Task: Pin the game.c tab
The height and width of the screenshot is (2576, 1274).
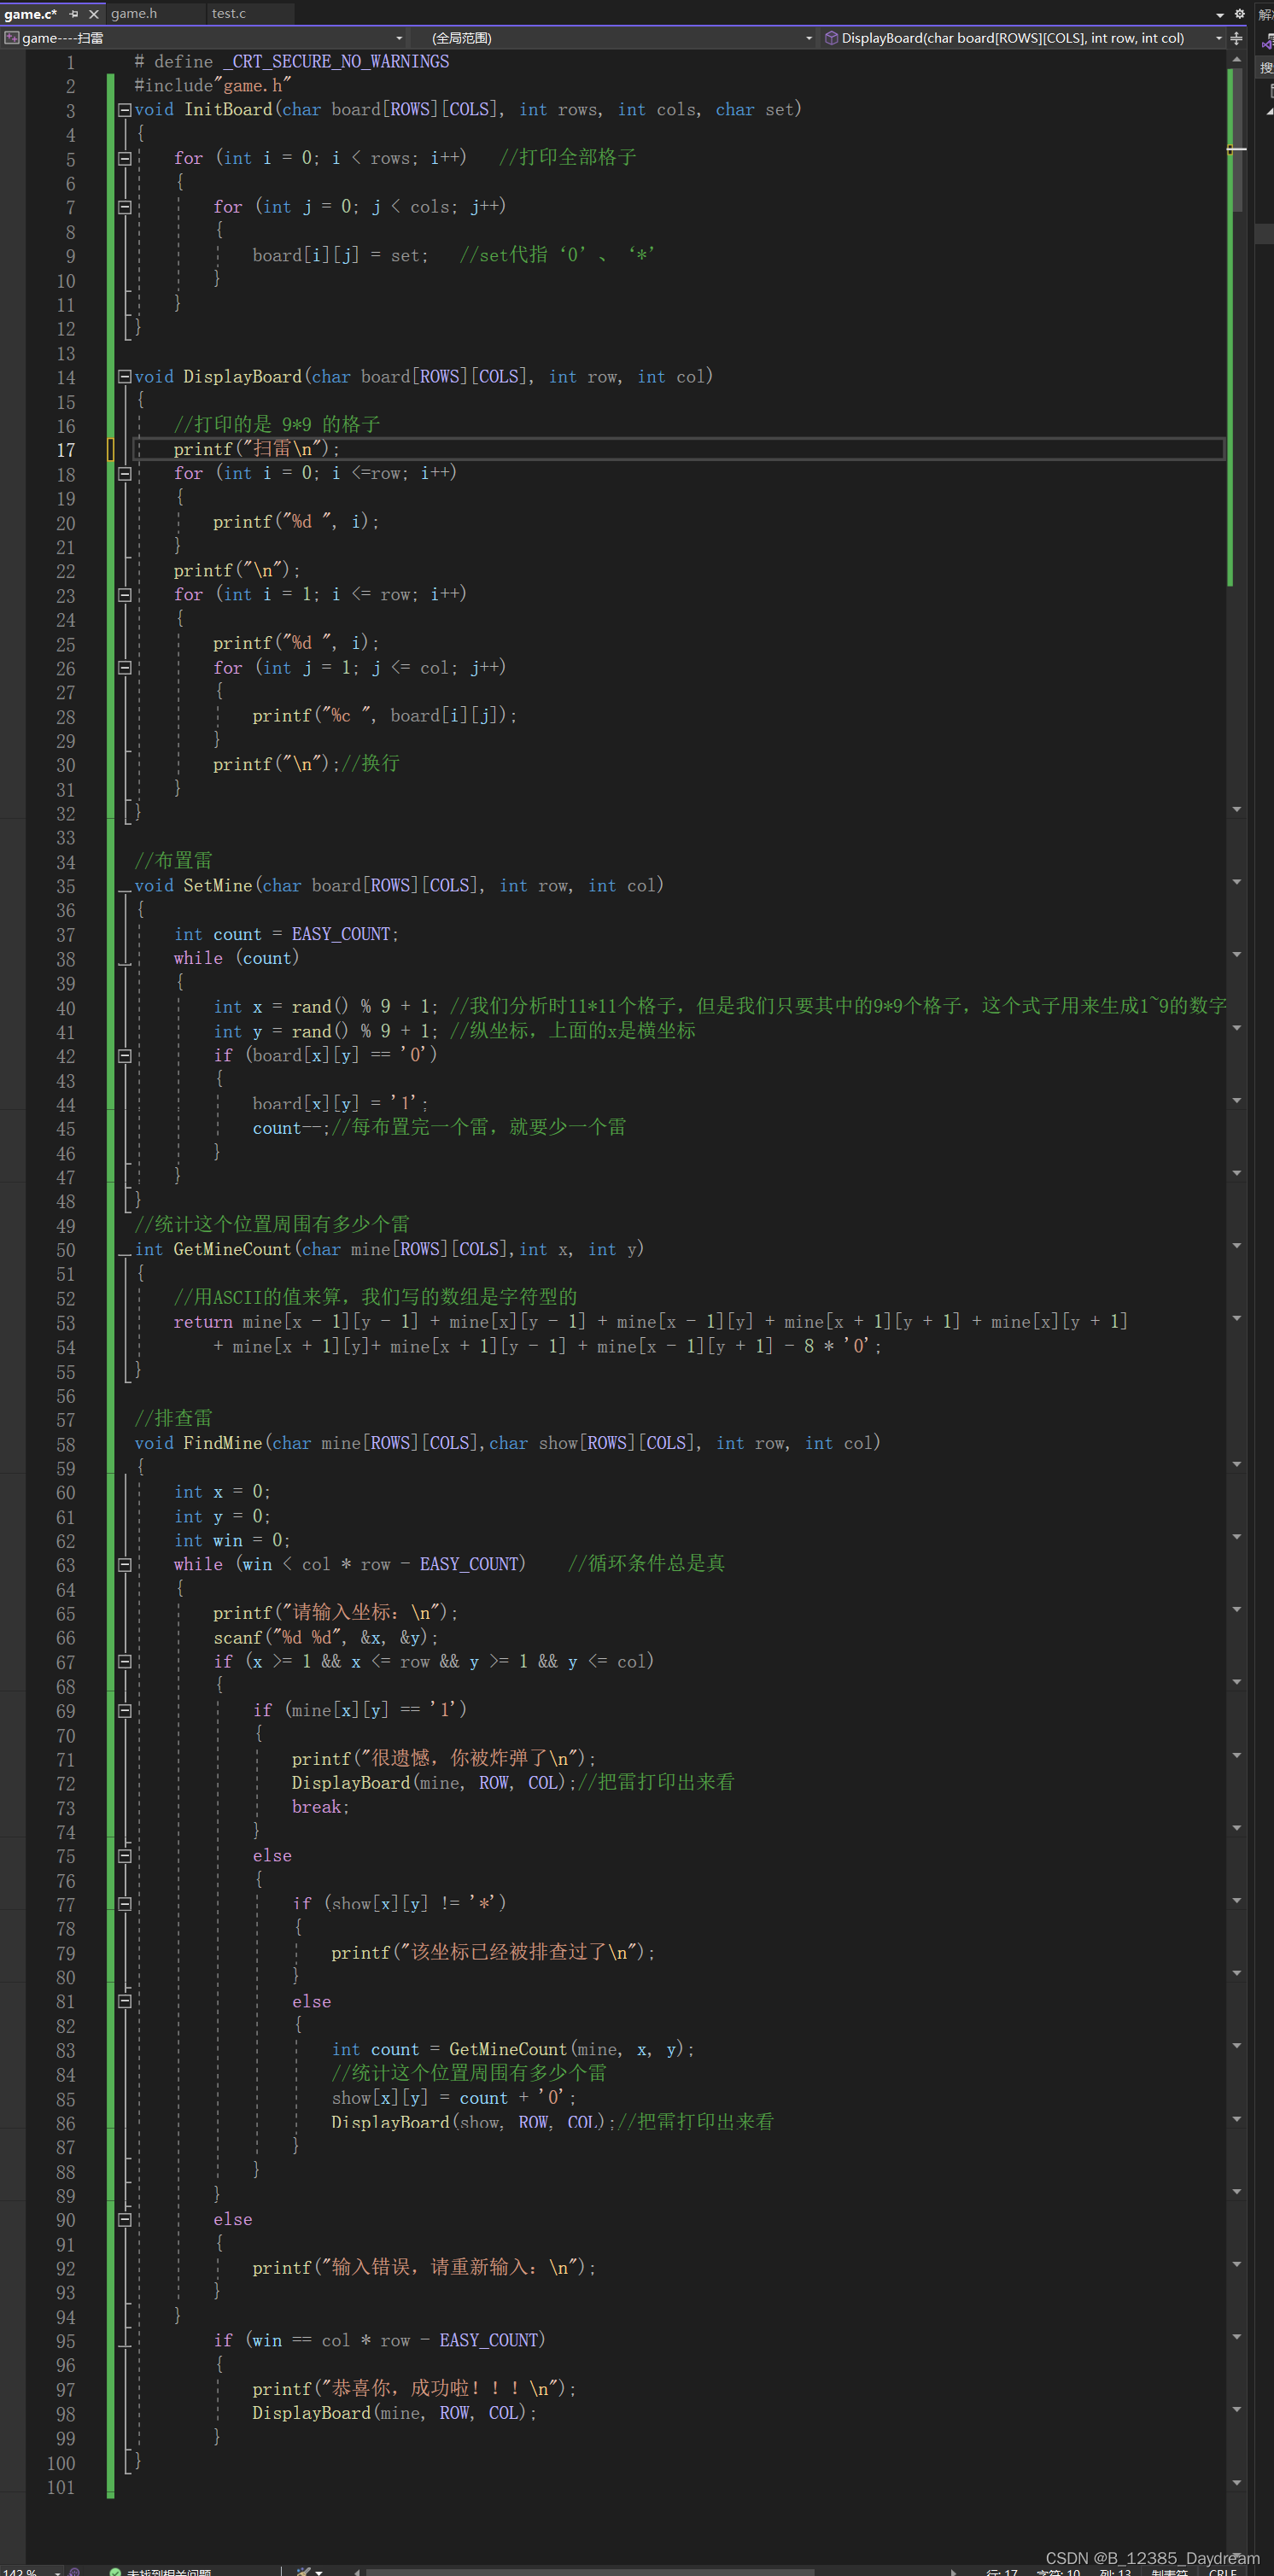Action: [74, 14]
